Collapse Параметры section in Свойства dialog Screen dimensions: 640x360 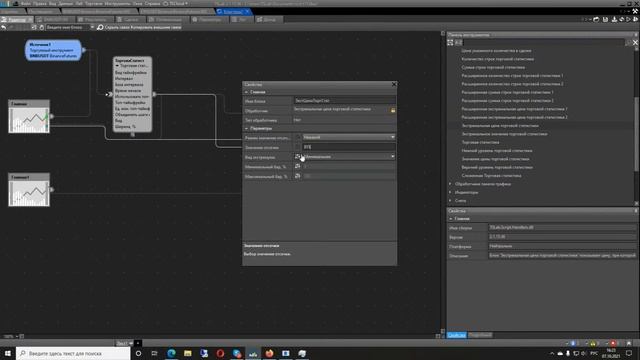click(246, 129)
